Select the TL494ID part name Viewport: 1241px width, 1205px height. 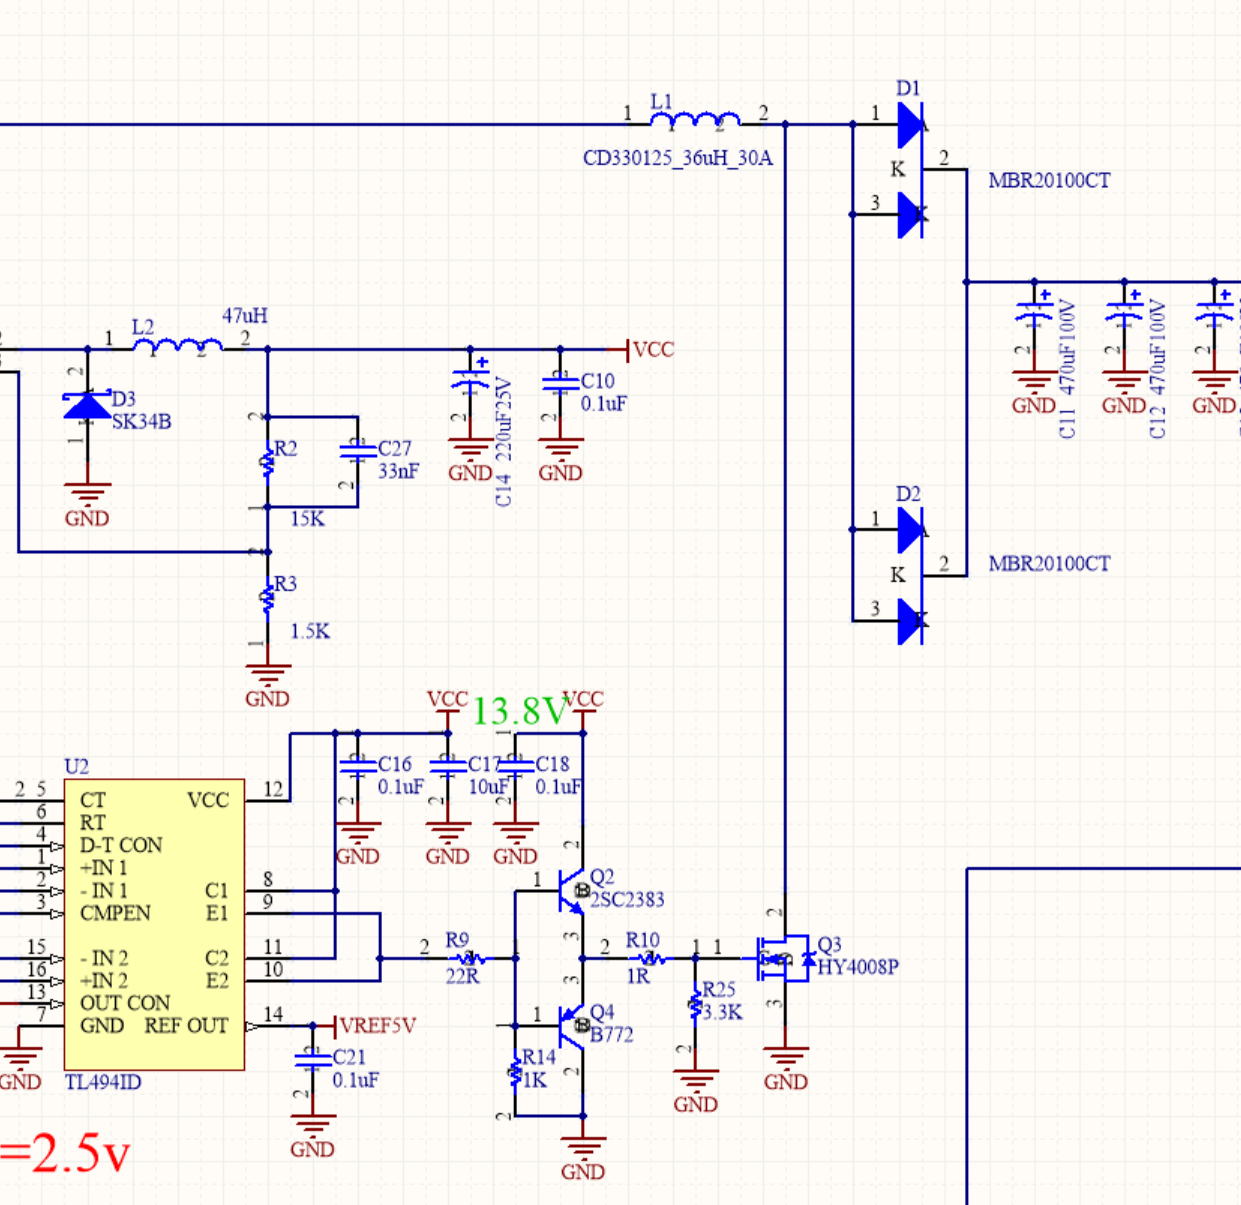pos(103,1083)
